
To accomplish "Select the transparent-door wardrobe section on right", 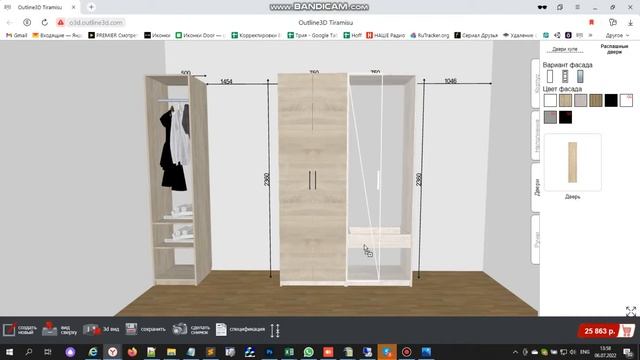I will point(381,180).
